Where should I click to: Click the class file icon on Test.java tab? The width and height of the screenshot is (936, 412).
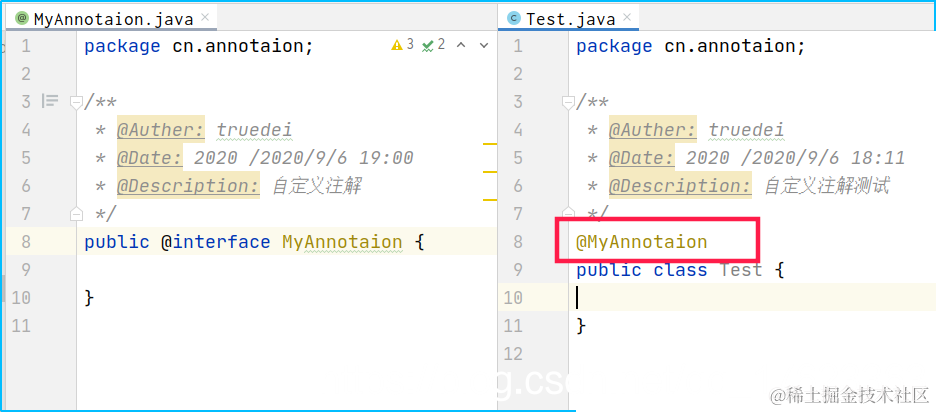point(513,19)
